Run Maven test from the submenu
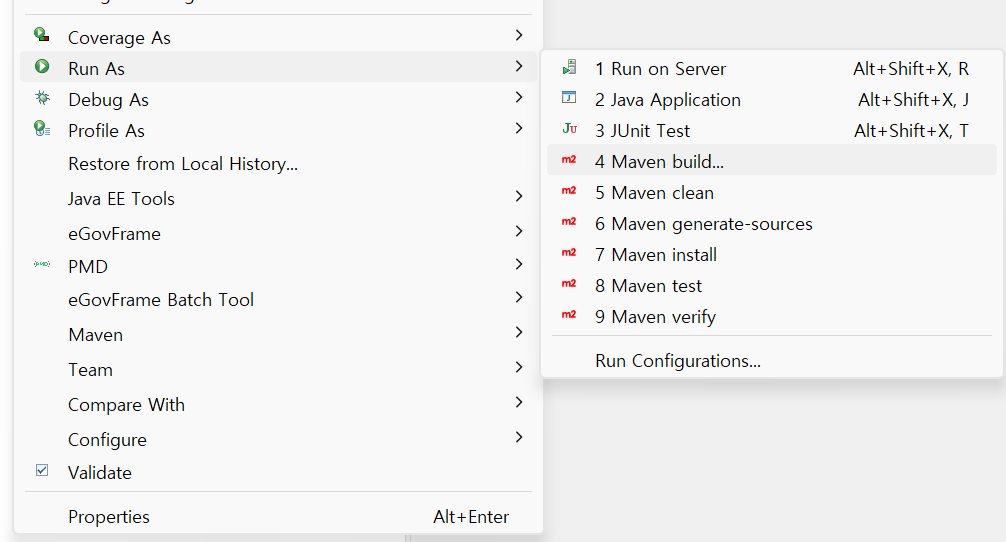 [648, 286]
